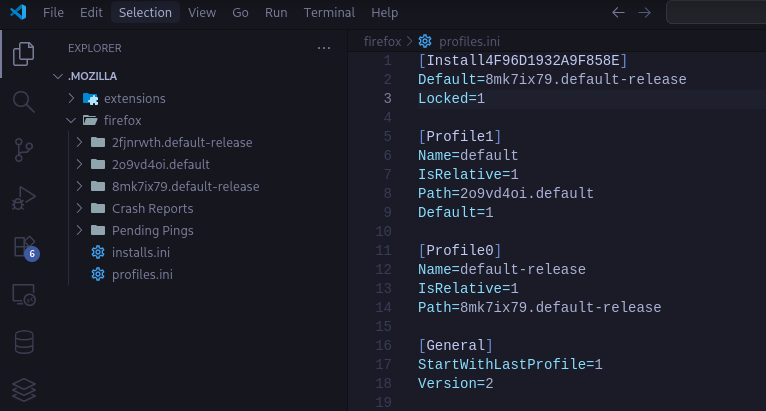The height and width of the screenshot is (411, 766).
Task: Click StartWithLastProfile=1 on line 17
Action: tap(510, 365)
